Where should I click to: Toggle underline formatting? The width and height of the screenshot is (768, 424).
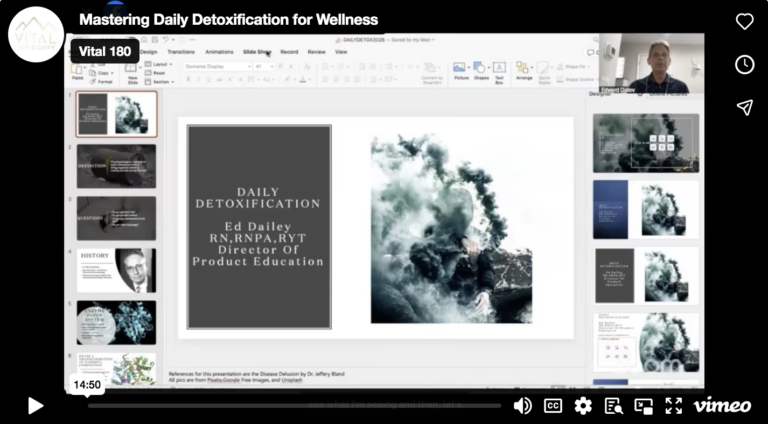click(x=209, y=79)
